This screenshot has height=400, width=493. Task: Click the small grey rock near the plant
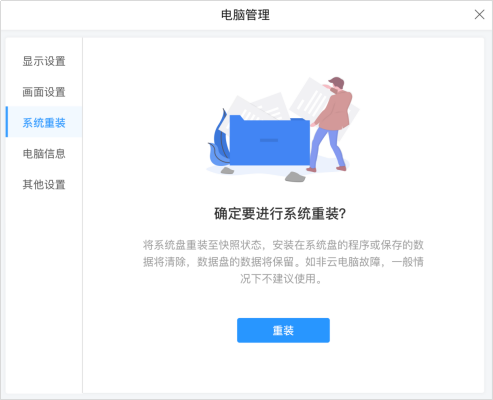coord(227,171)
